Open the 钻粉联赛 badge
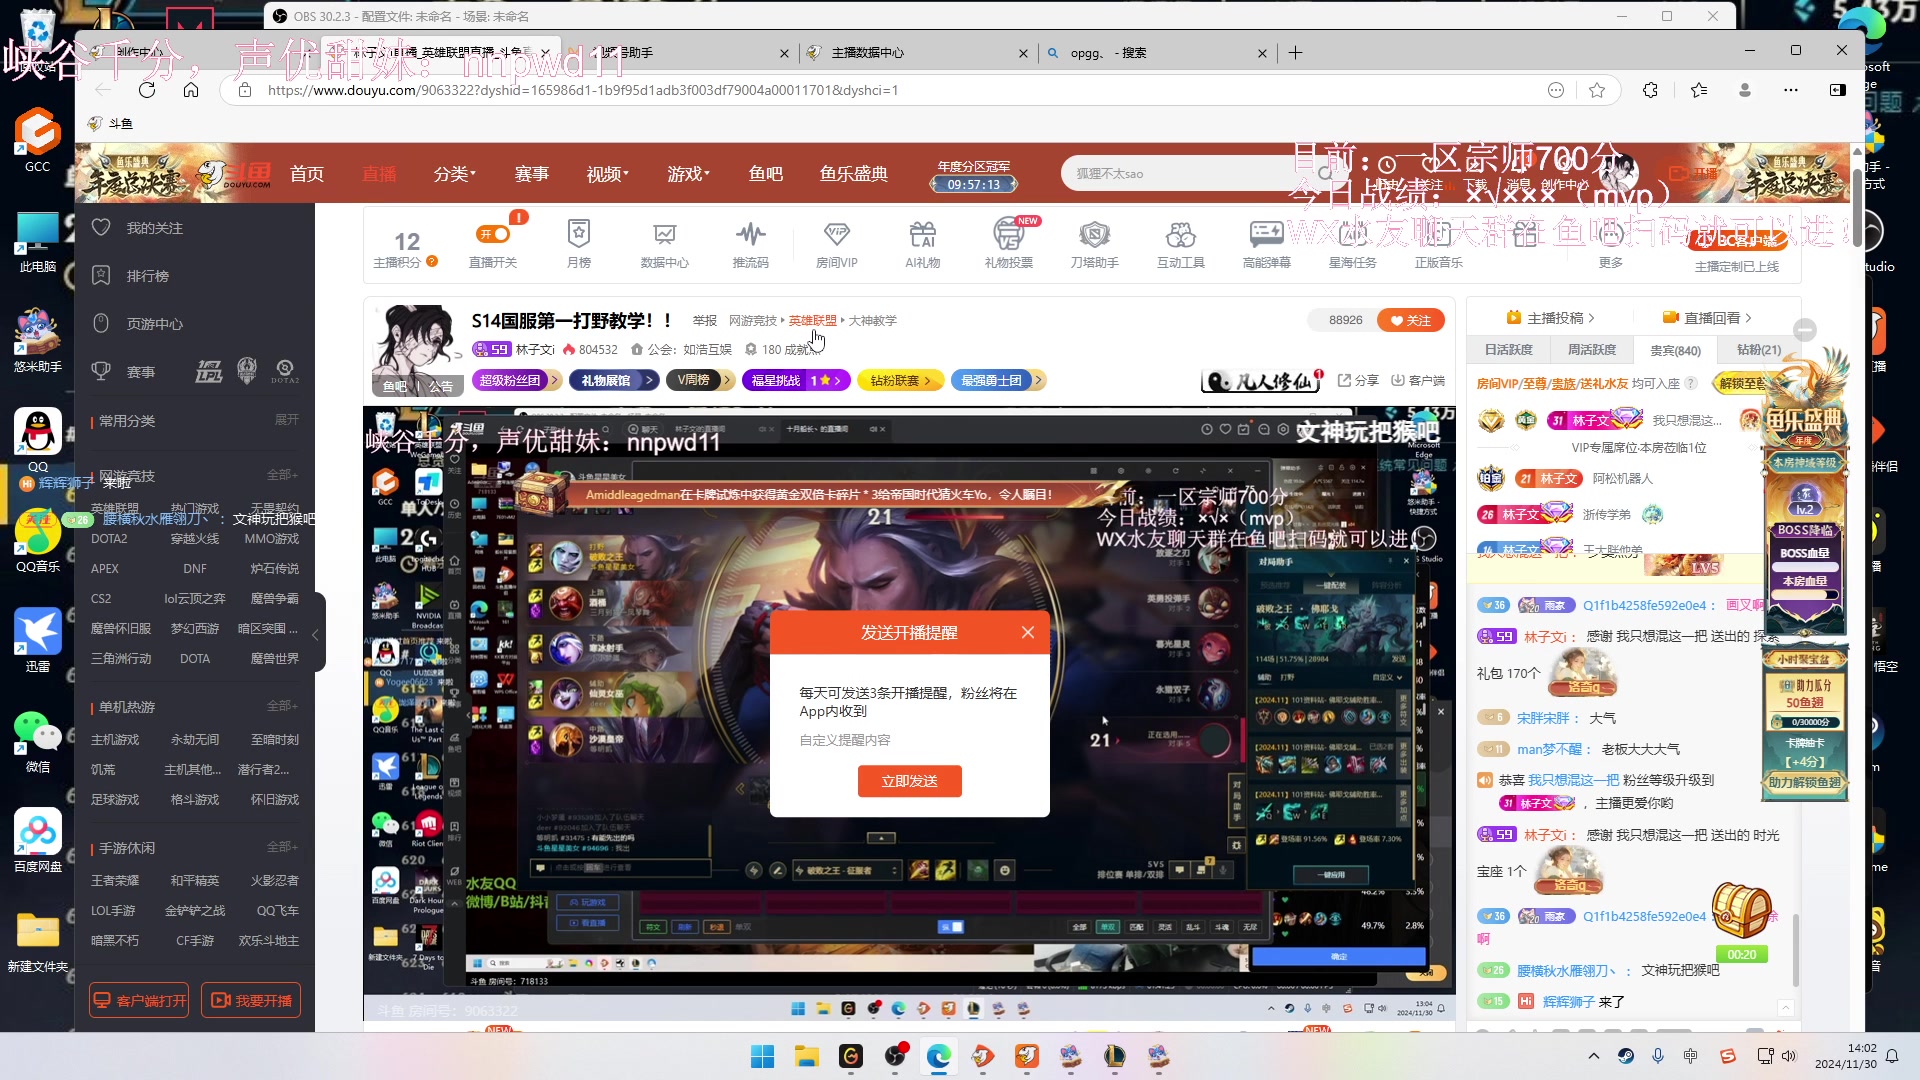This screenshot has height=1080, width=1920. click(901, 380)
